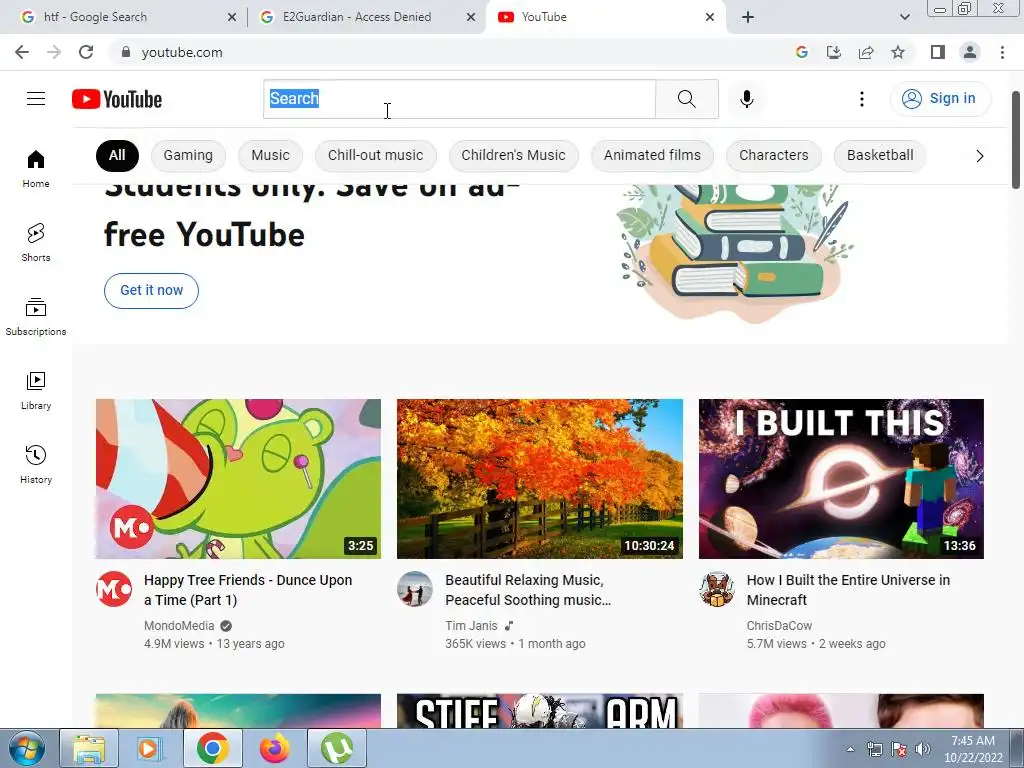Bookmark this page with star icon
1024x768 pixels.
(x=898, y=52)
